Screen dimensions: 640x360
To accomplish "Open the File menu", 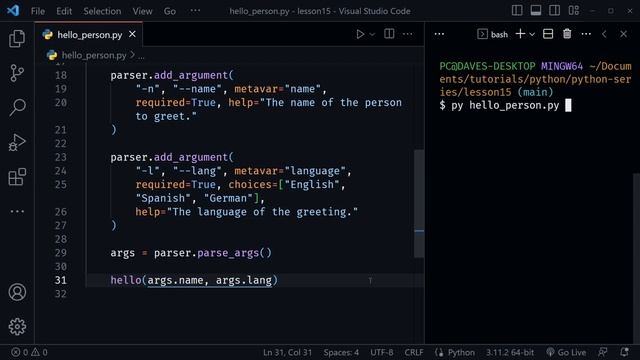I will 38,11.
